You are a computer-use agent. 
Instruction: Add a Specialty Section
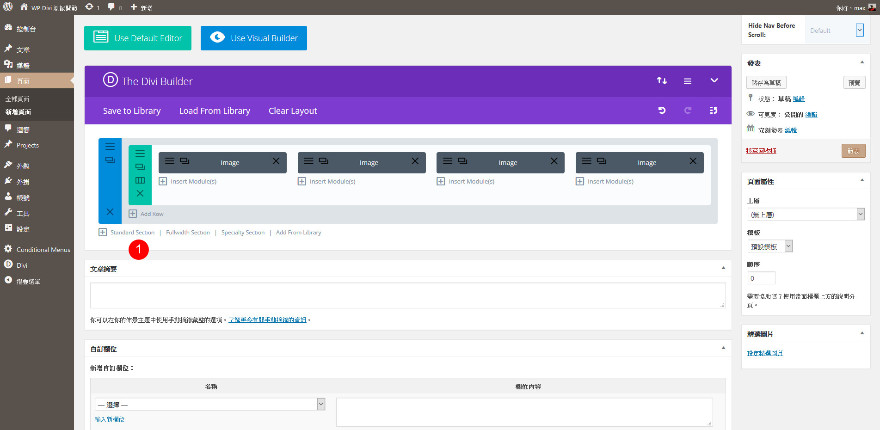click(242, 232)
